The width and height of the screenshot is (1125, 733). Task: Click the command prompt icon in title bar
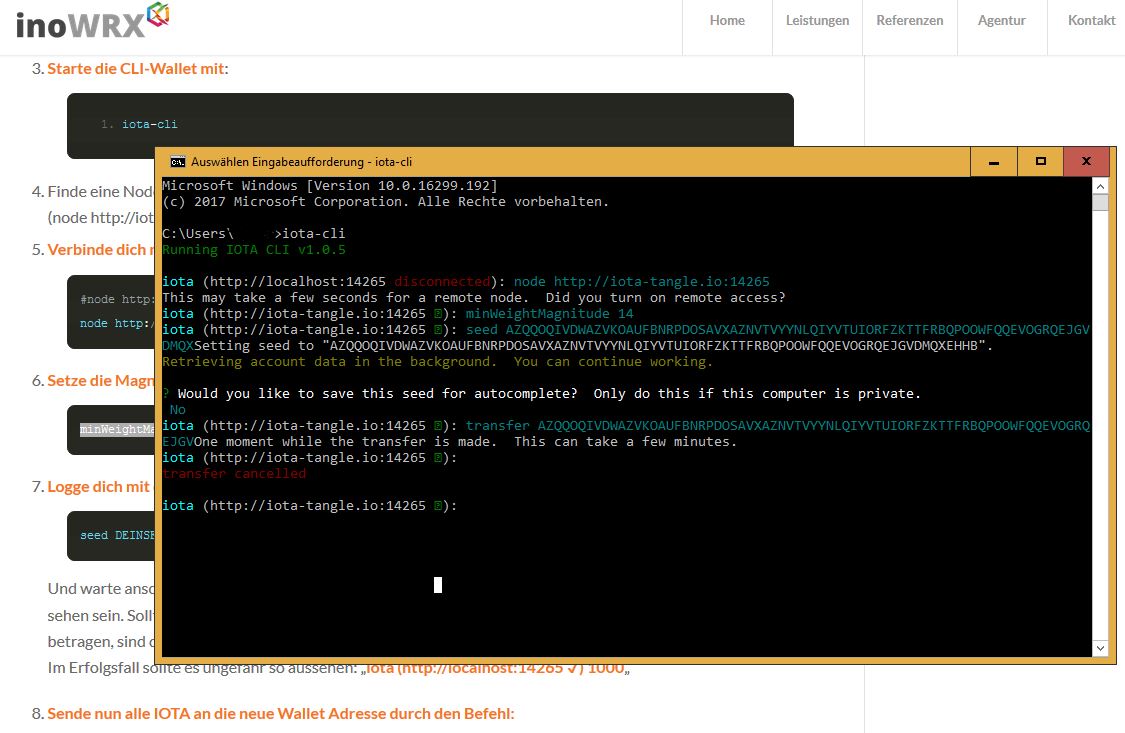177,162
